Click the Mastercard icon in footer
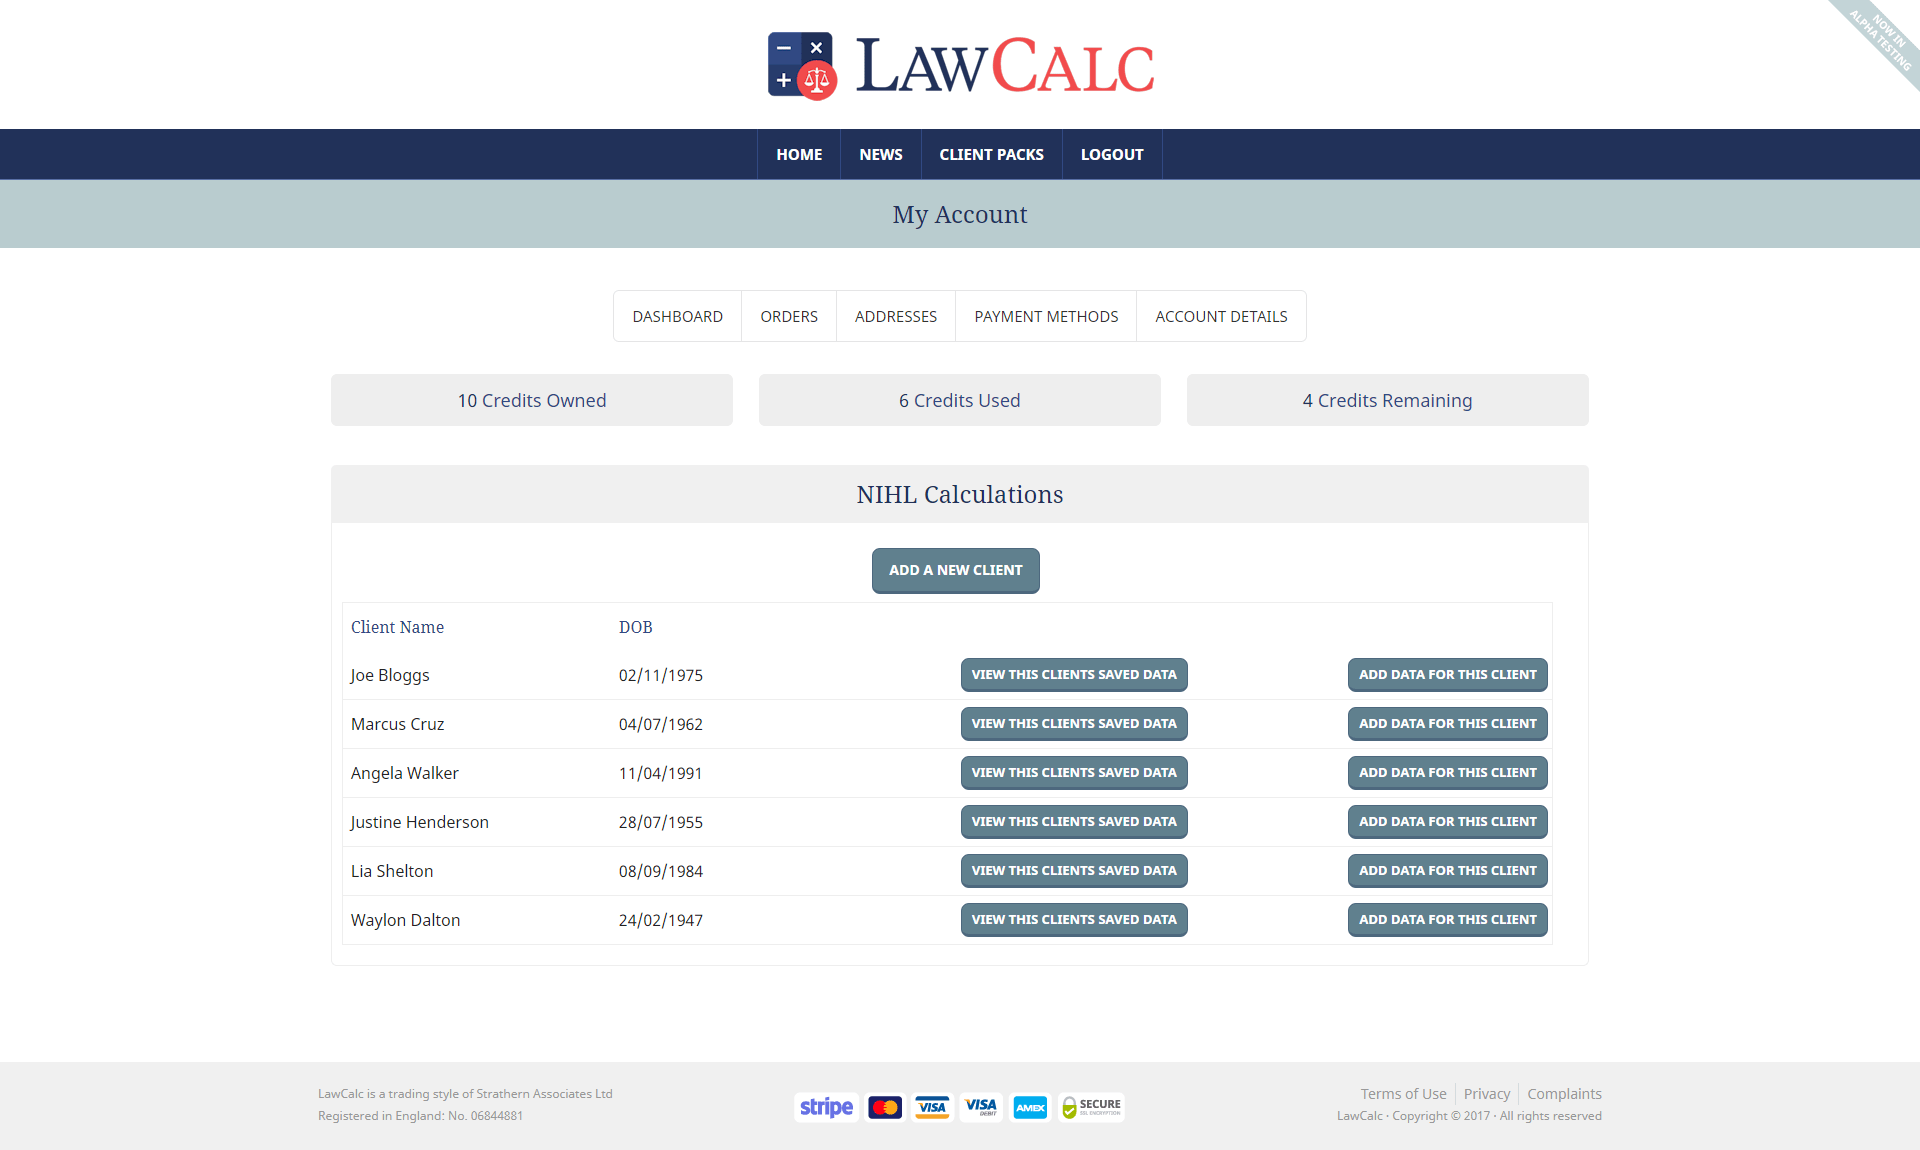 (885, 1107)
